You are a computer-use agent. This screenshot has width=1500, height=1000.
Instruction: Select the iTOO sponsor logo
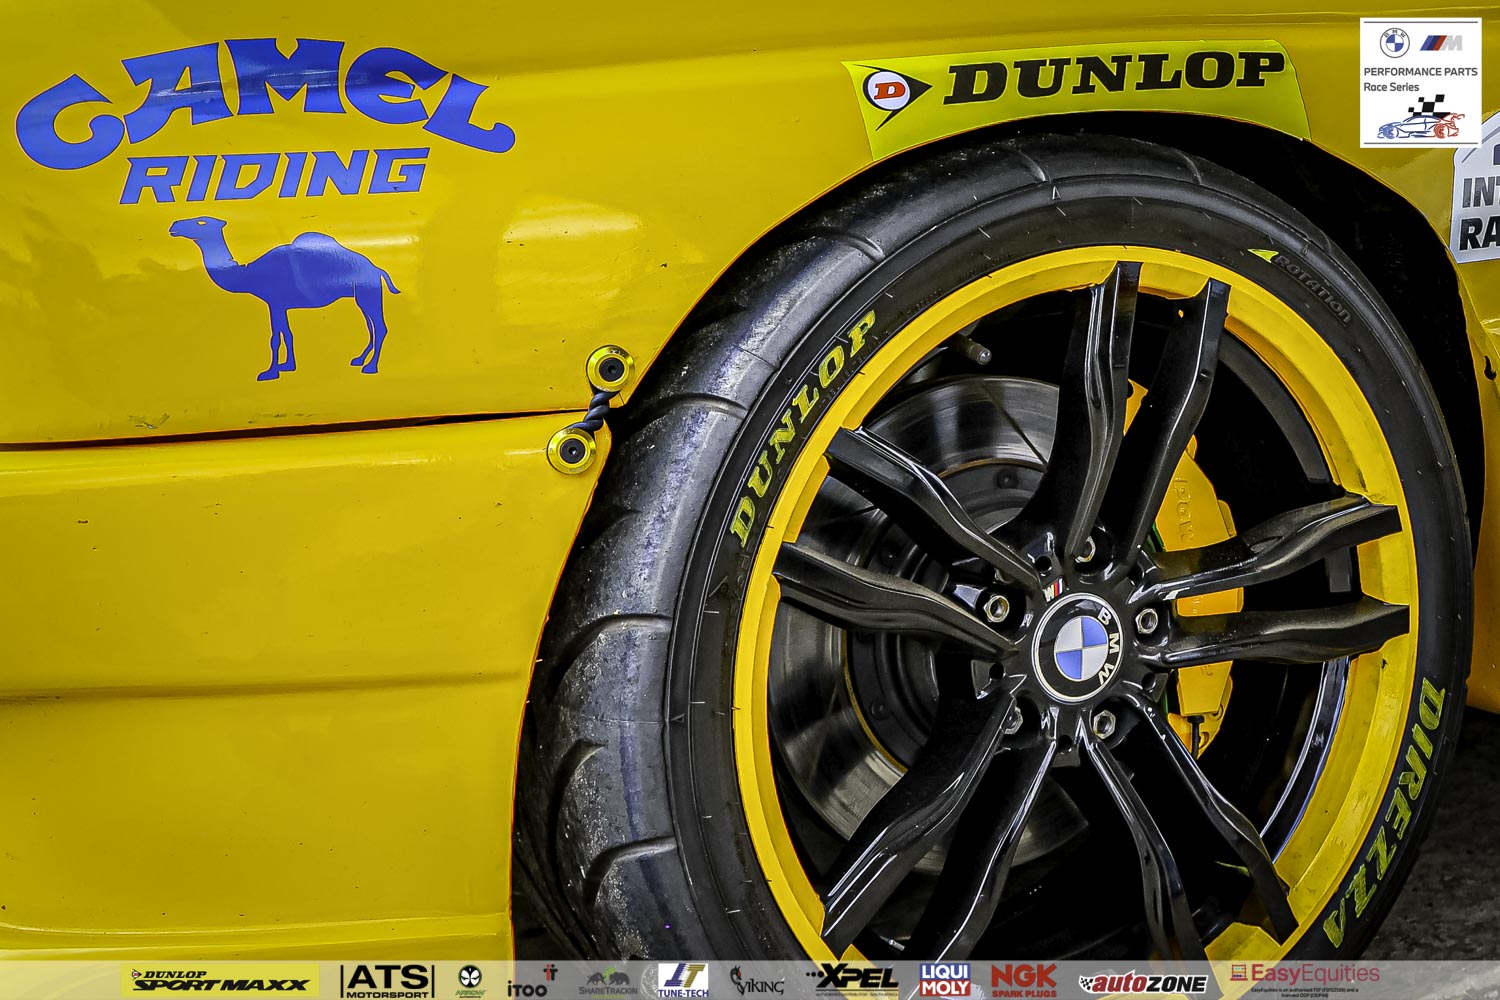[531, 982]
